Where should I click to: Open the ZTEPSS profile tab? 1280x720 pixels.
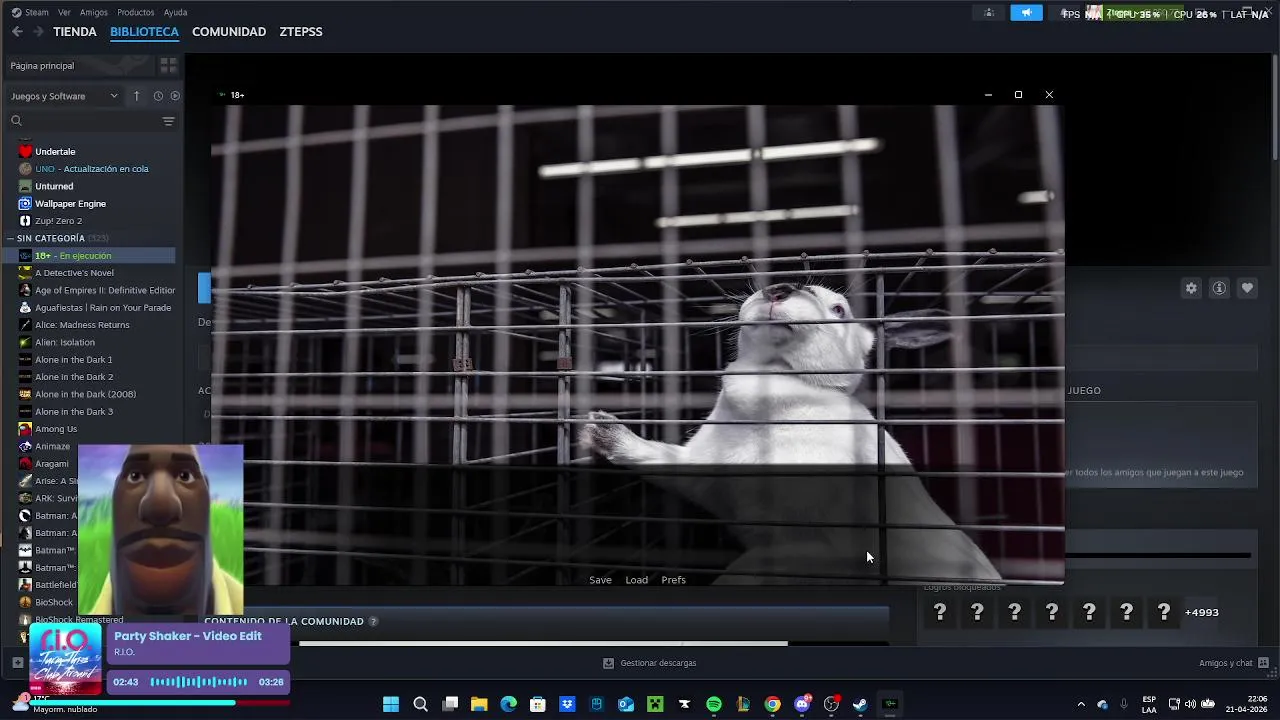point(301,32)
